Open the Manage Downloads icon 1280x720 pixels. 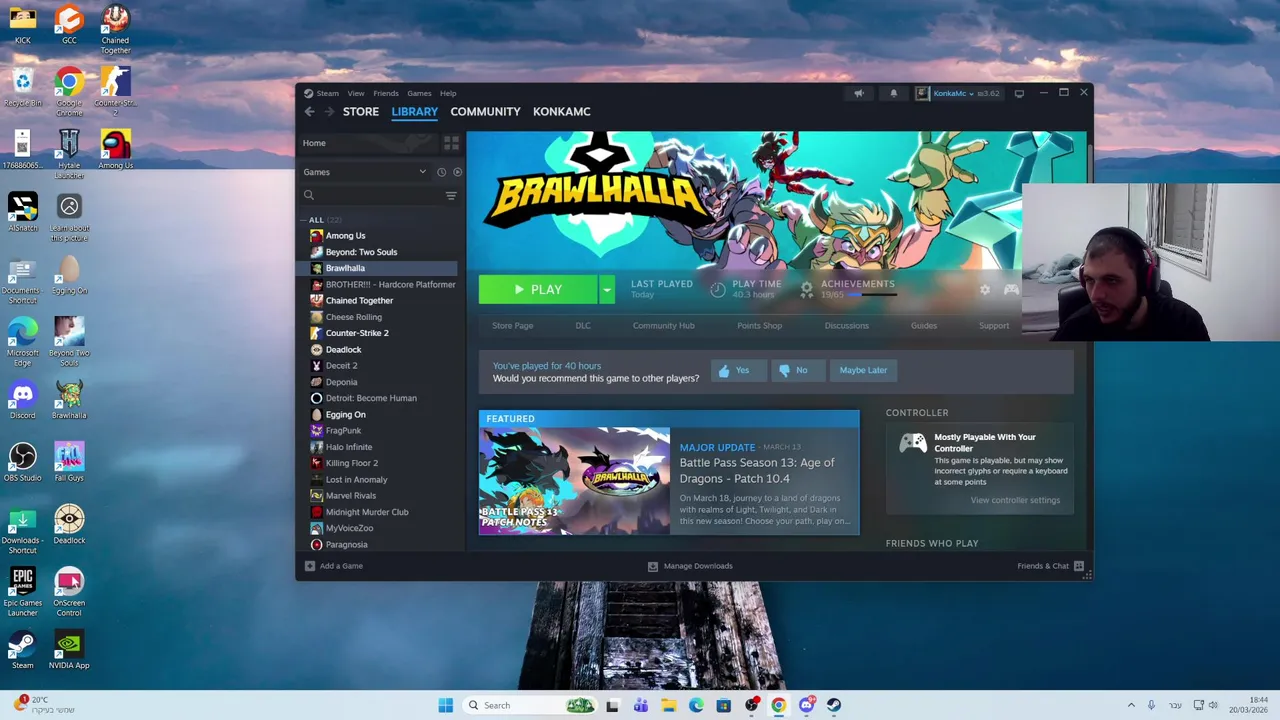click(x=653, y=566)
